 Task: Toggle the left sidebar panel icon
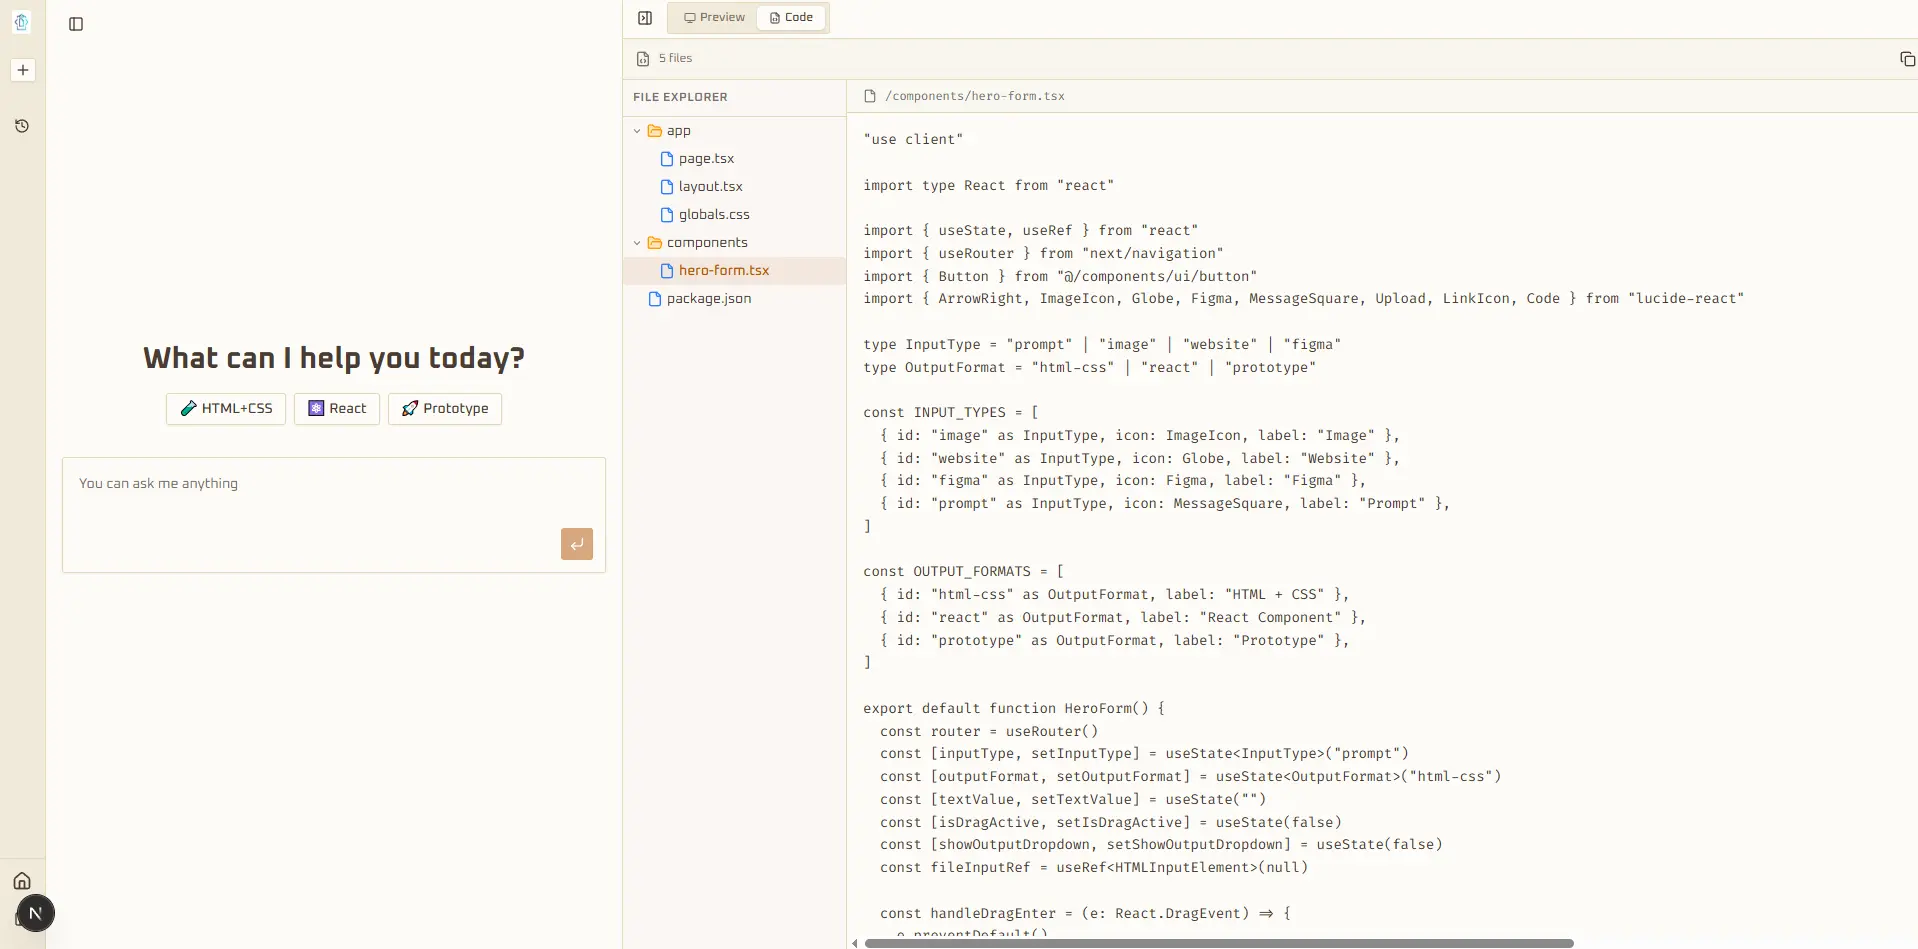click(76, 24)
